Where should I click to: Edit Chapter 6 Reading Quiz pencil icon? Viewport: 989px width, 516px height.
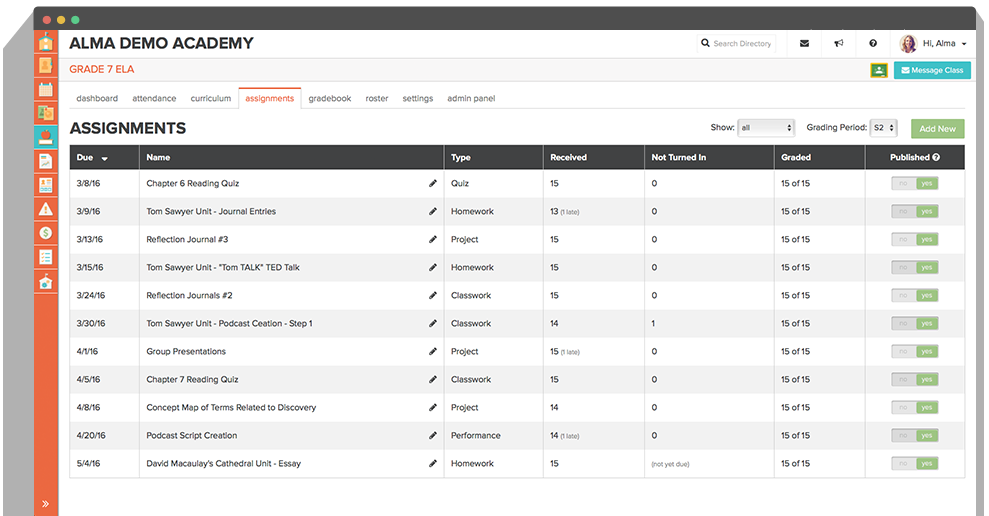point(433,184)
